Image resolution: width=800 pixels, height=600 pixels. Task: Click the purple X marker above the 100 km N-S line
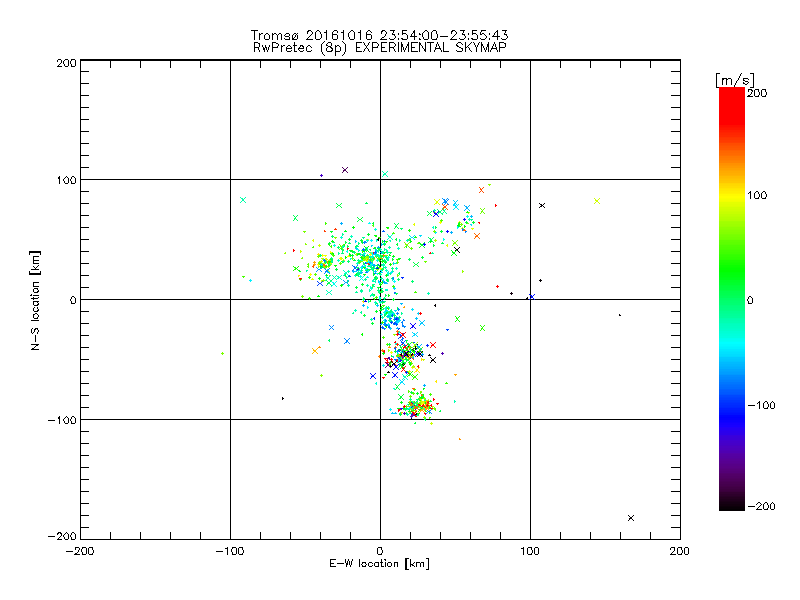(345, 170)
